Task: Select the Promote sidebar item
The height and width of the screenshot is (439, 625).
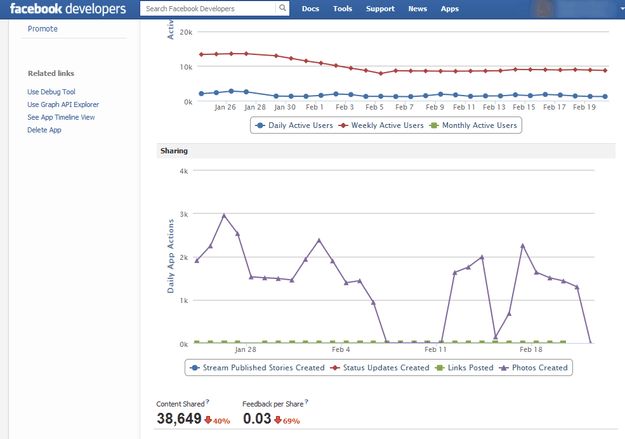Action: coord(42,29)
